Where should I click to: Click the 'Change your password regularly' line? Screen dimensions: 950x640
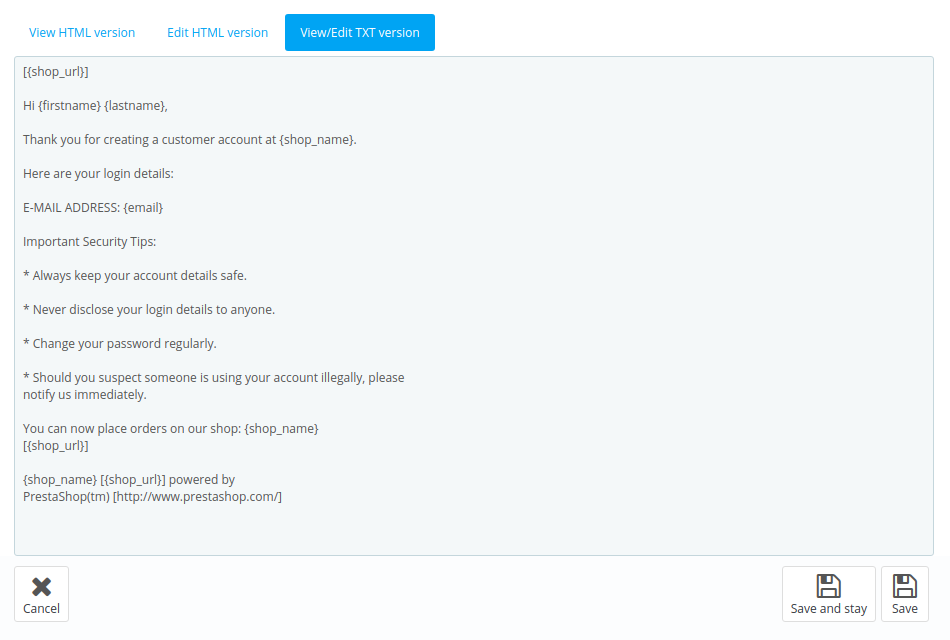120,343
